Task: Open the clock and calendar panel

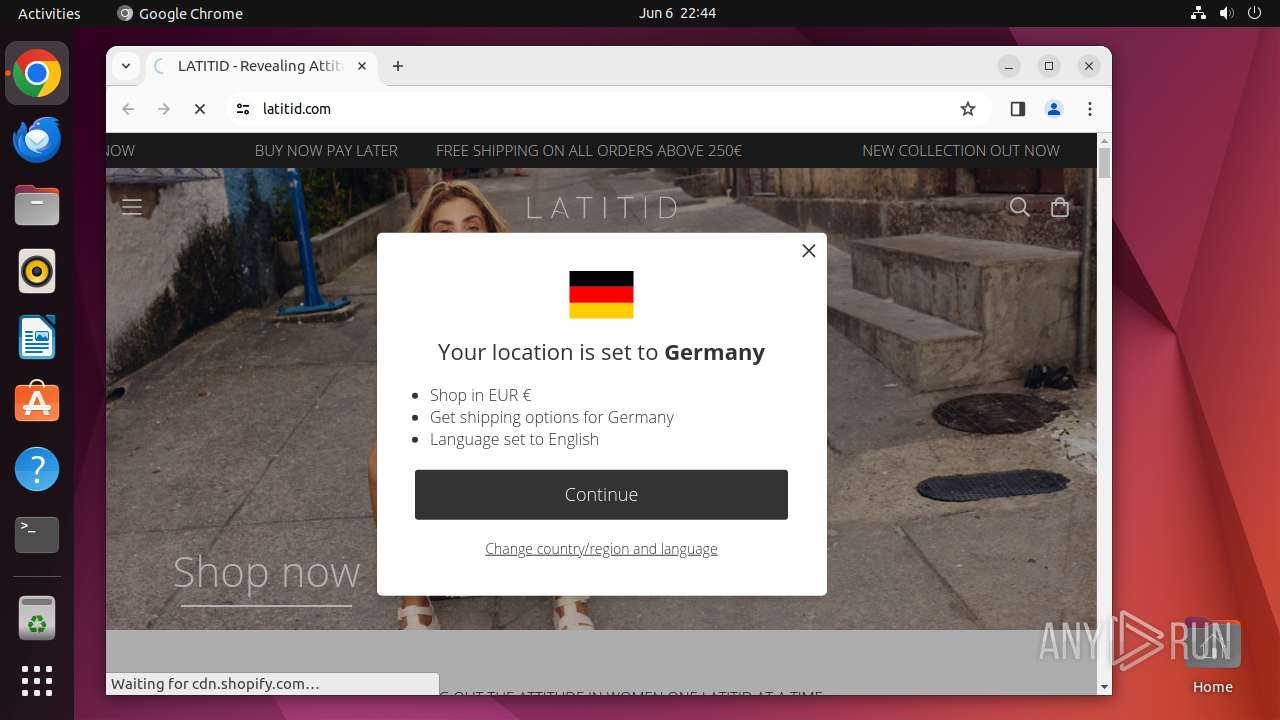Action: [678, 13]
